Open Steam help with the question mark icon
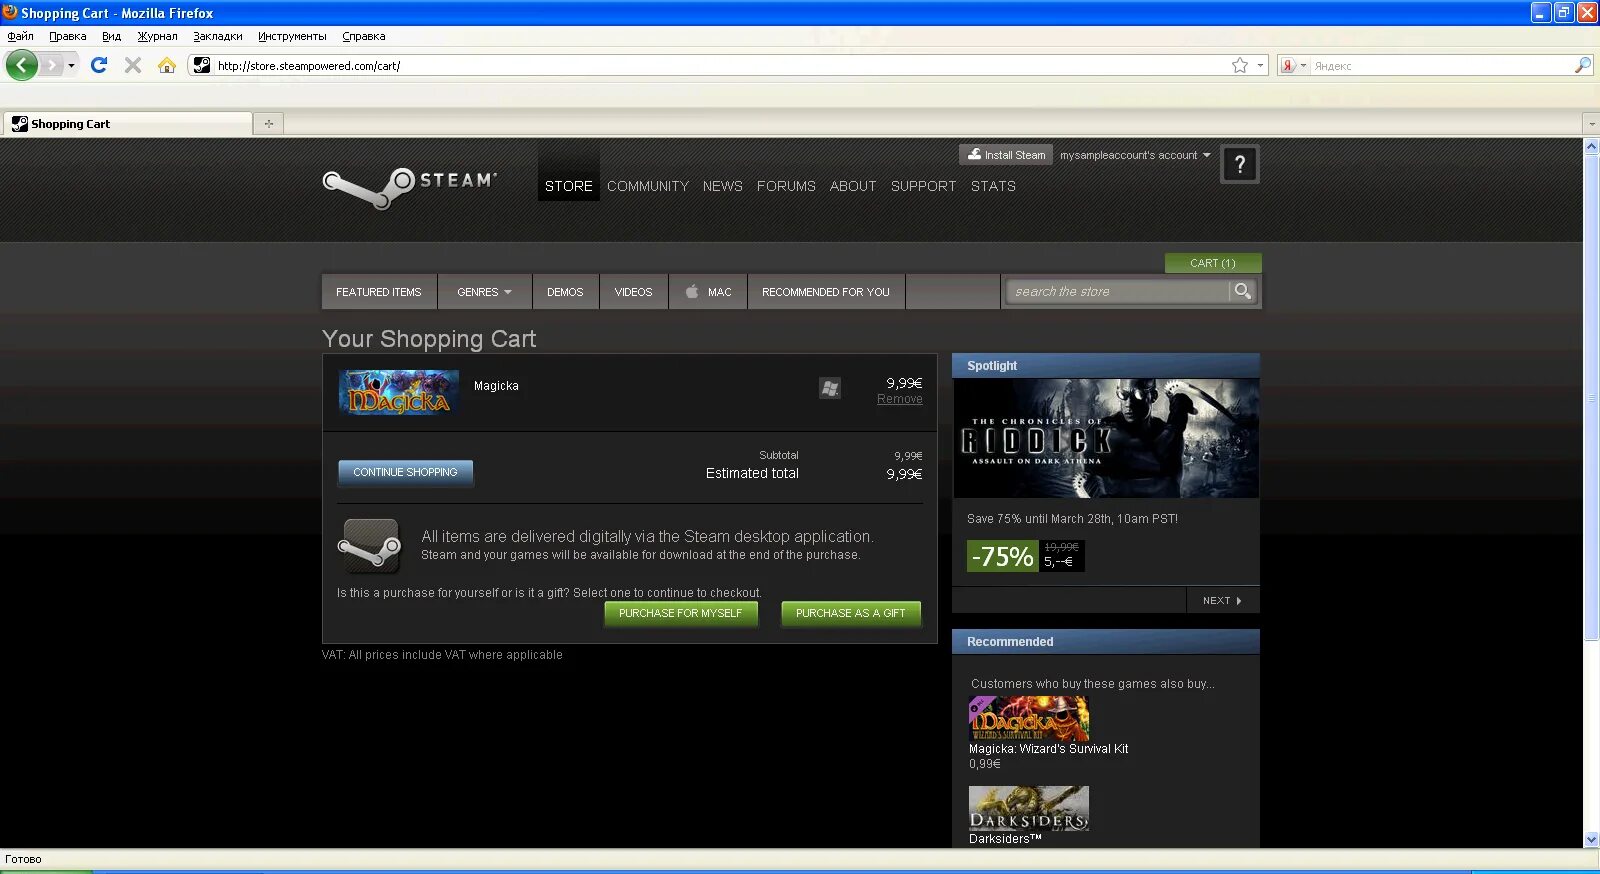This screenshot has width=1600, height=874. [x=1240, y=165]
